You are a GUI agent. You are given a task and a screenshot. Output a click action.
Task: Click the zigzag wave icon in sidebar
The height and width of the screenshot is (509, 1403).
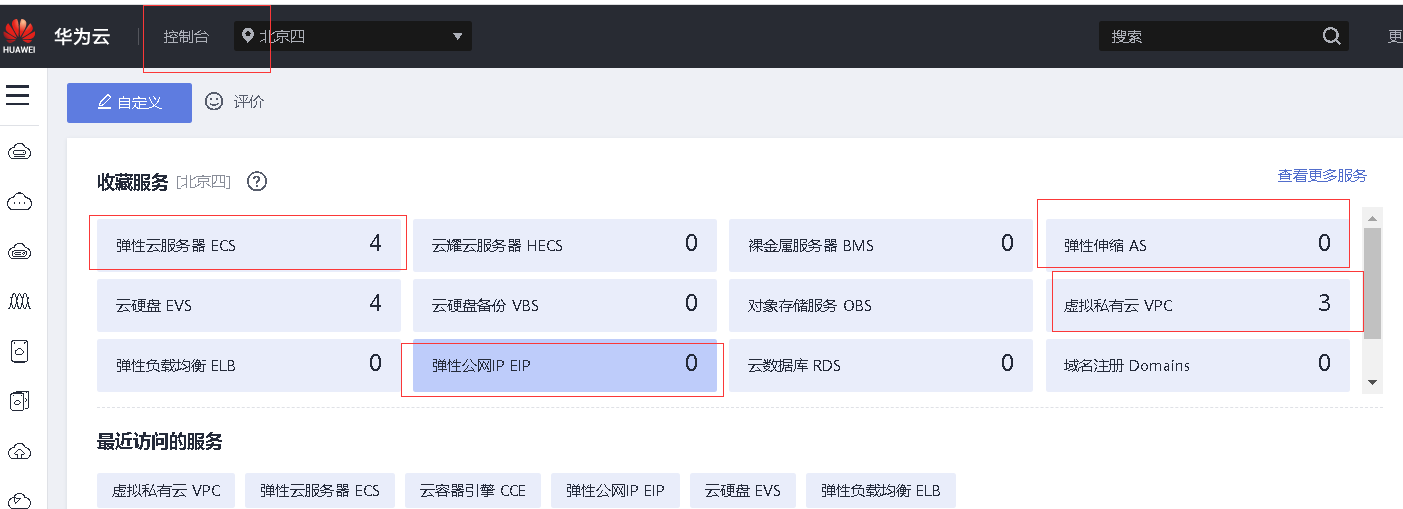point(19,300)
